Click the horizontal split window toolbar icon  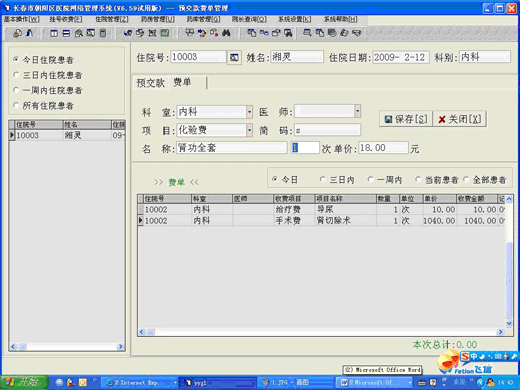[66, 33]
